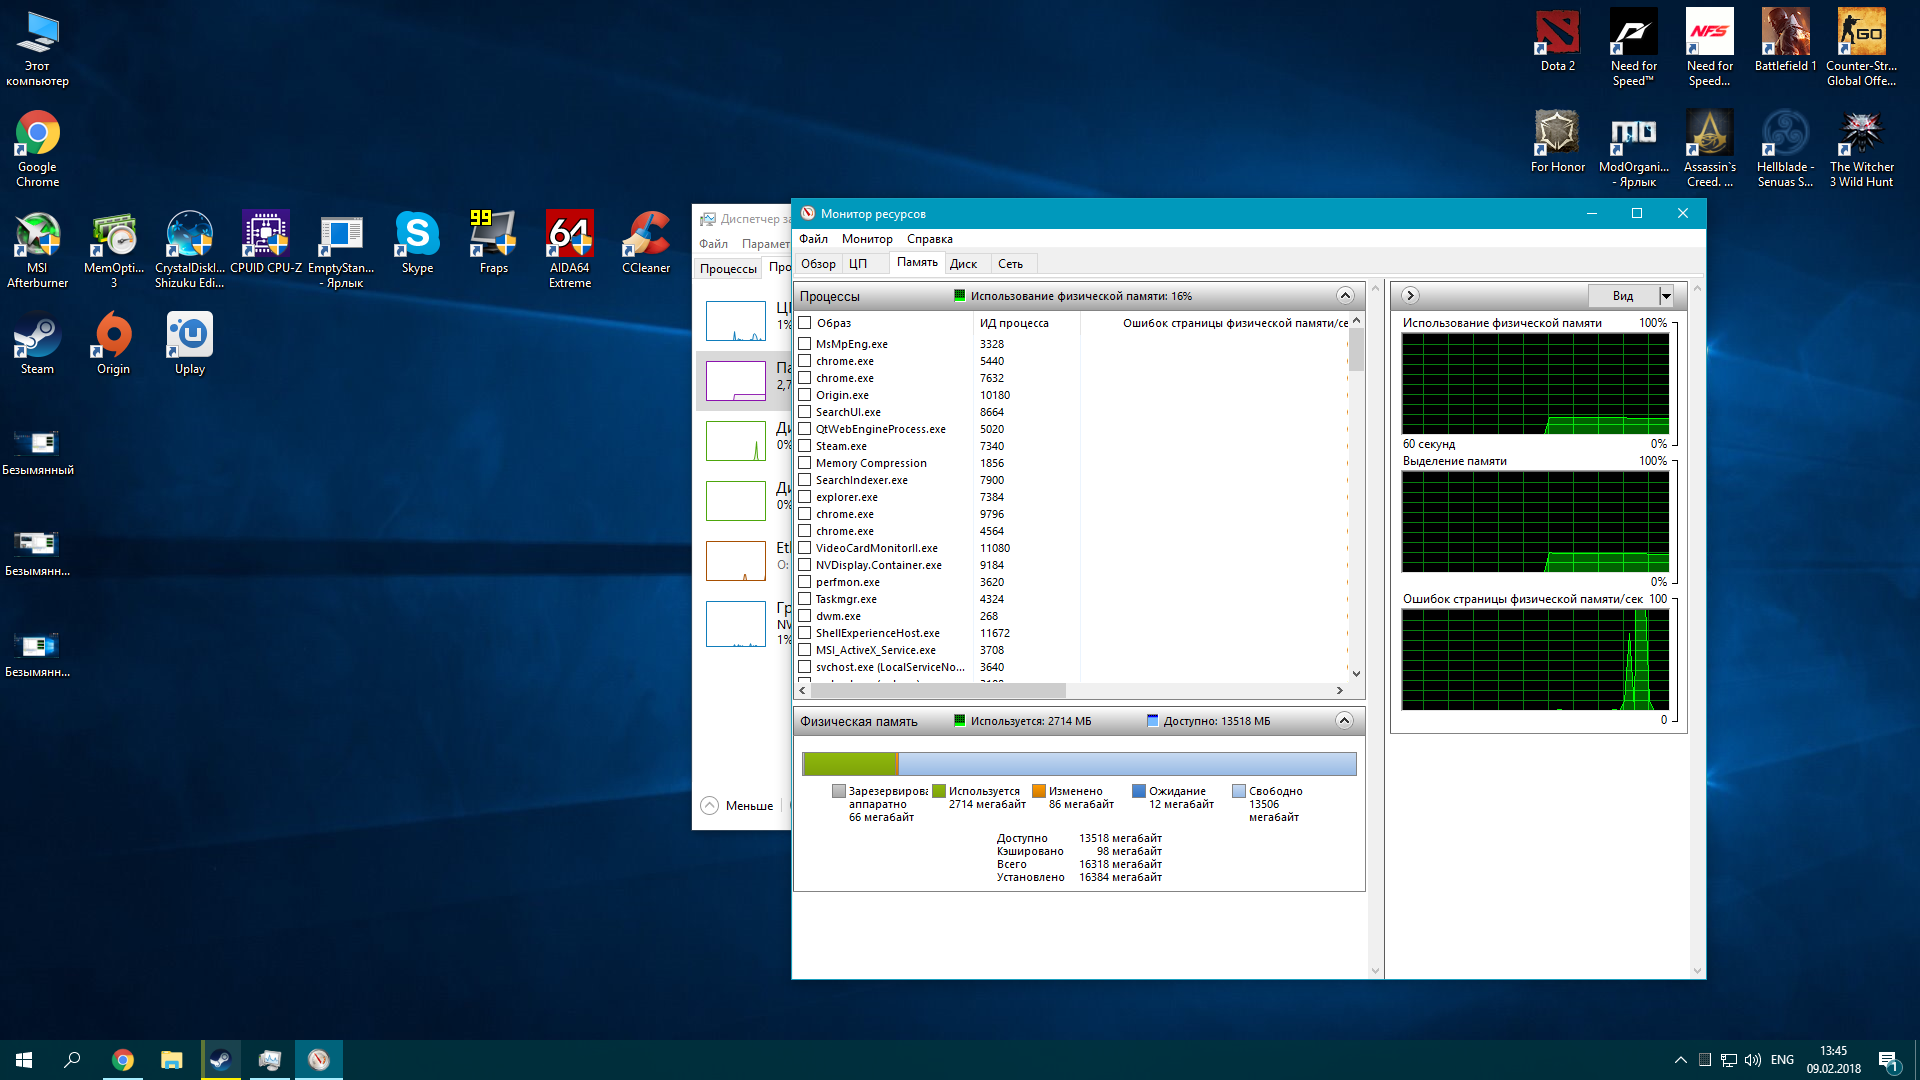Launch Counter-Strike Global Offensive shortcut
The height and width of the screenshot is (1080, 1920).
click(1861, 47)
